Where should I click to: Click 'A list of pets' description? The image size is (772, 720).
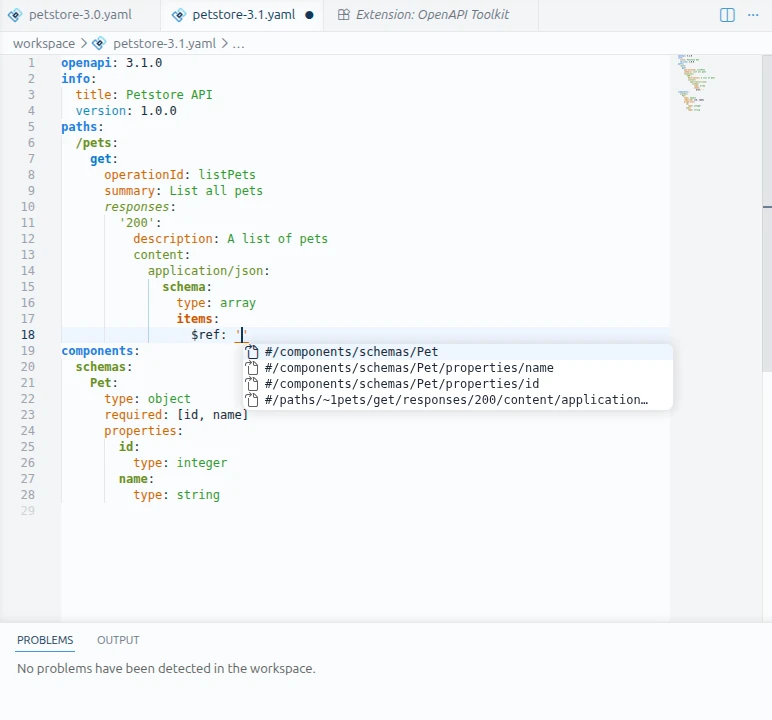[277, 238]
